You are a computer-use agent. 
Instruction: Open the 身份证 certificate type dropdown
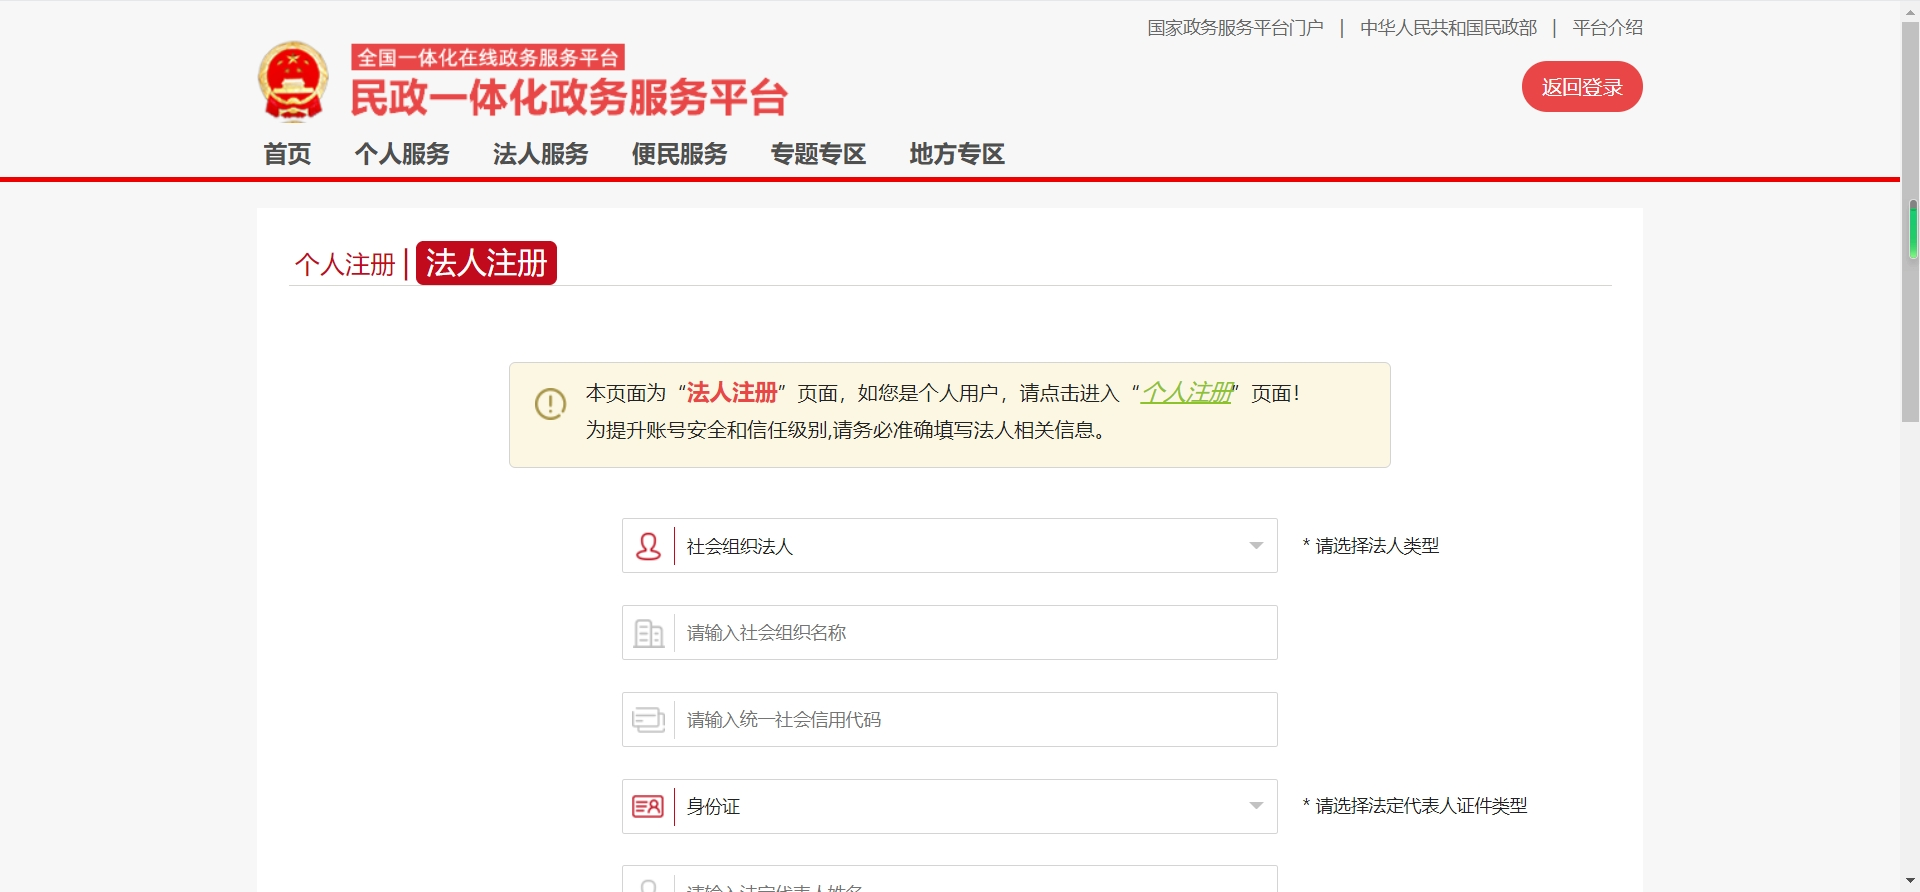point(1256,806)
